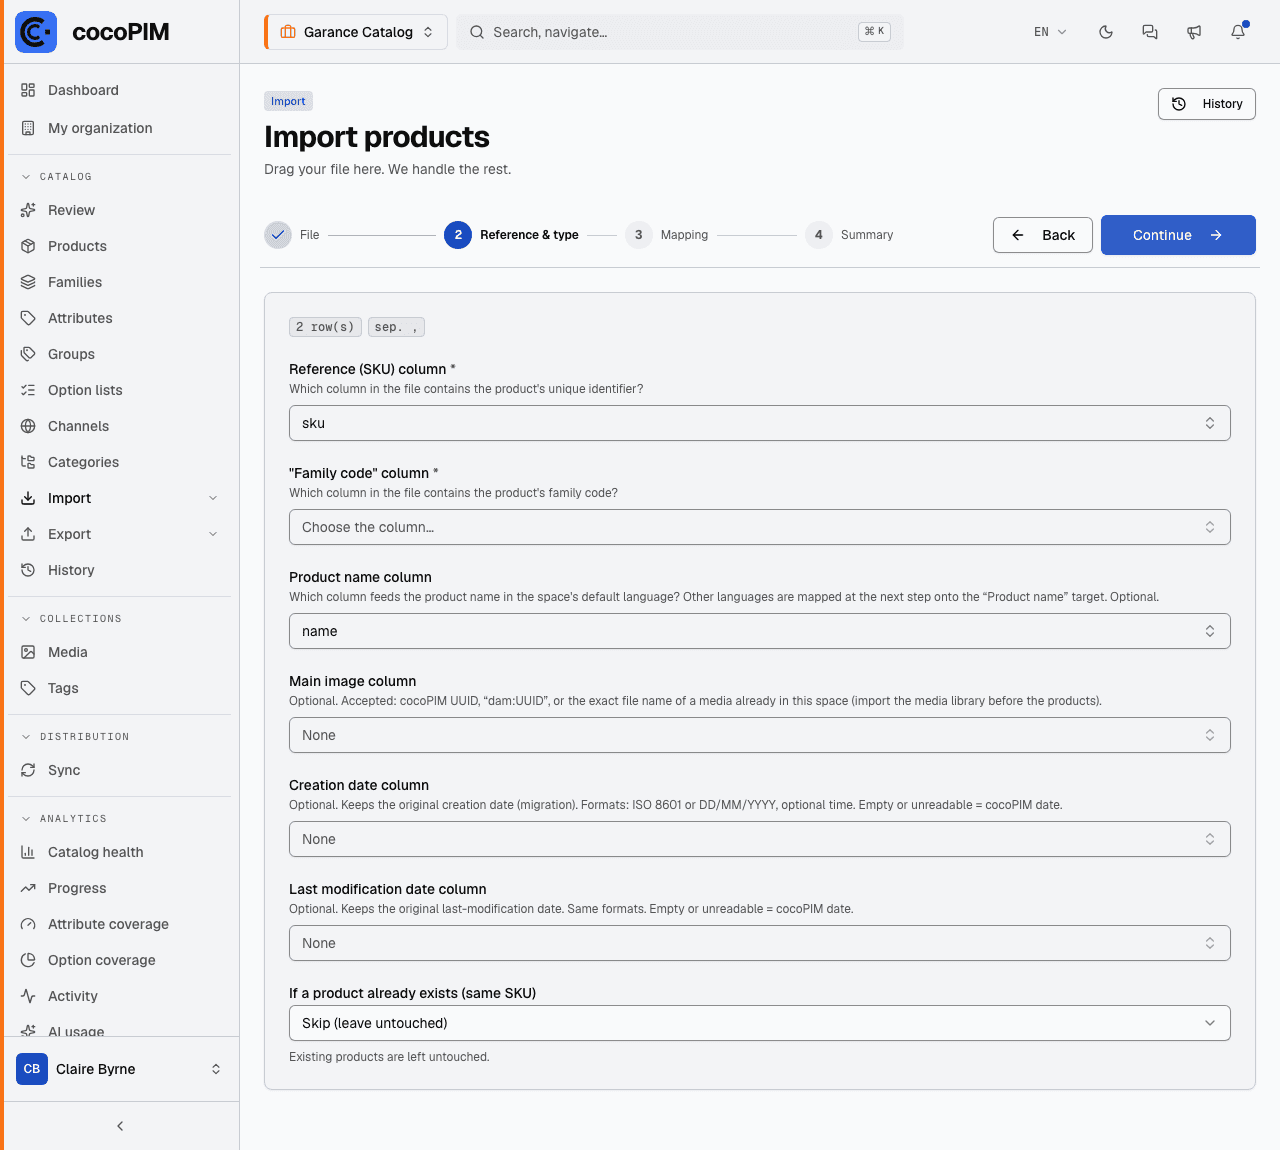This screenshot has width=1280, height=1150.
Task: Open Groups in the sidebar
Action: (x=120, y=354)
